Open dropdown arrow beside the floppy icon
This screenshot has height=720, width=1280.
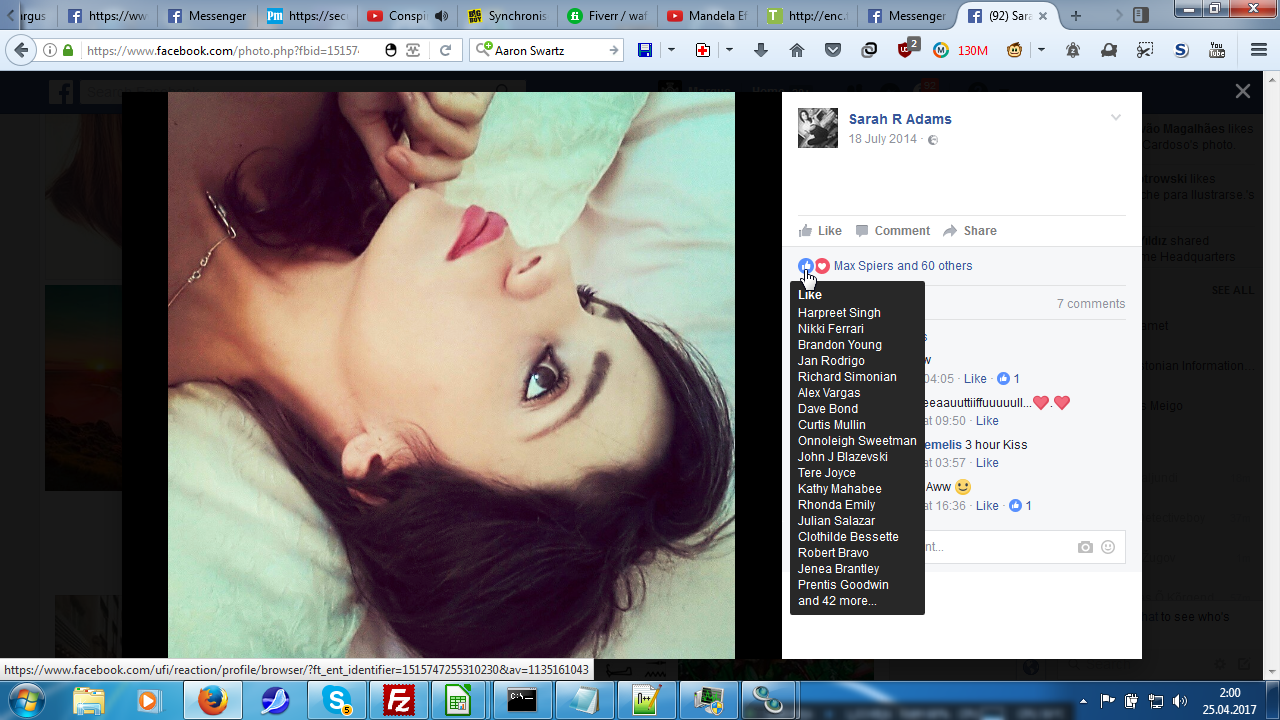click(x=671, y=50)
